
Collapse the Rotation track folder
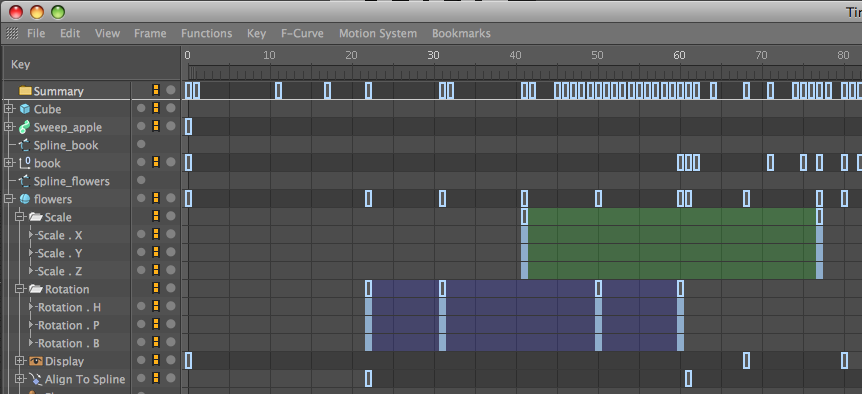[20, 288]
